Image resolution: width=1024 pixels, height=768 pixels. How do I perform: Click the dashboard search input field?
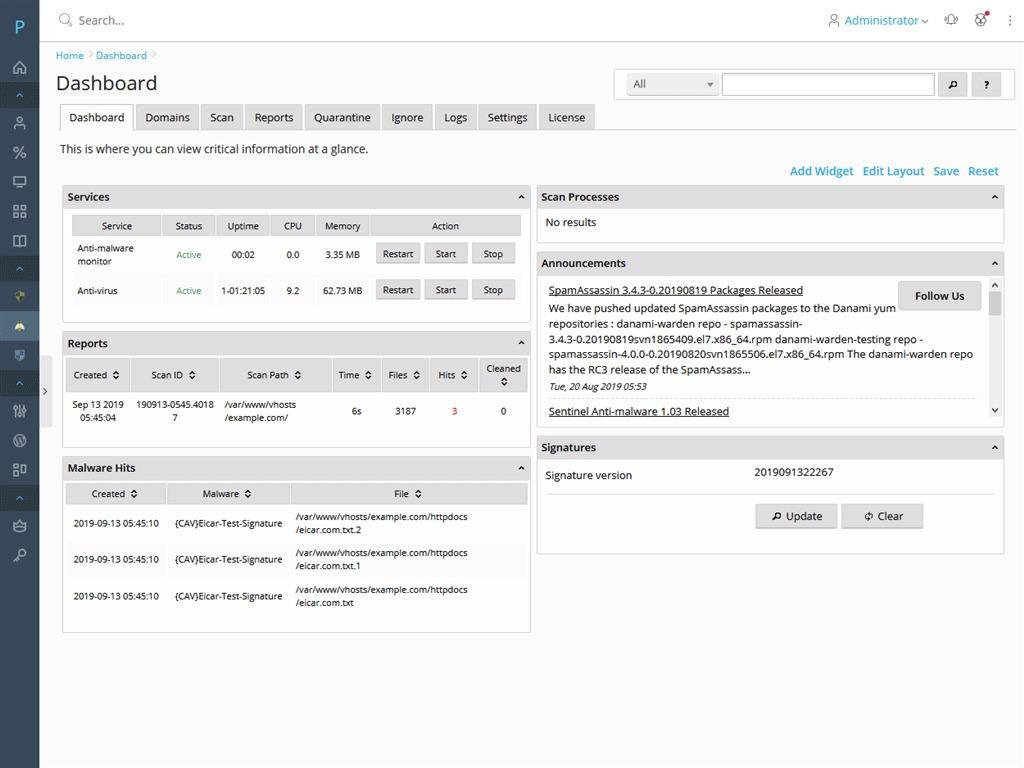[x=828, y=85]
